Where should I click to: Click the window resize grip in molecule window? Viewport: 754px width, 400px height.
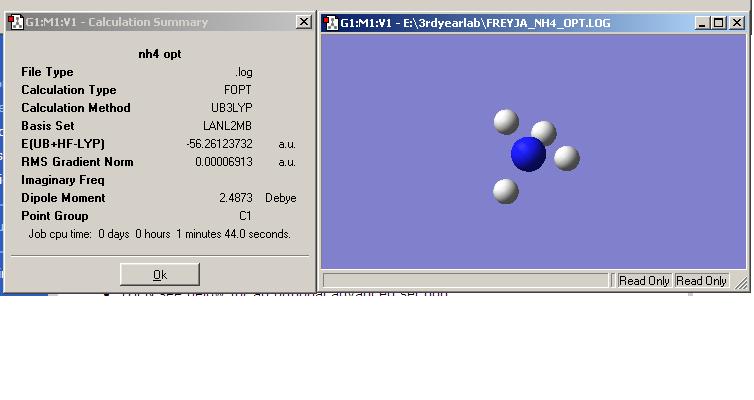pyautogui.click(x=741, y=283)
